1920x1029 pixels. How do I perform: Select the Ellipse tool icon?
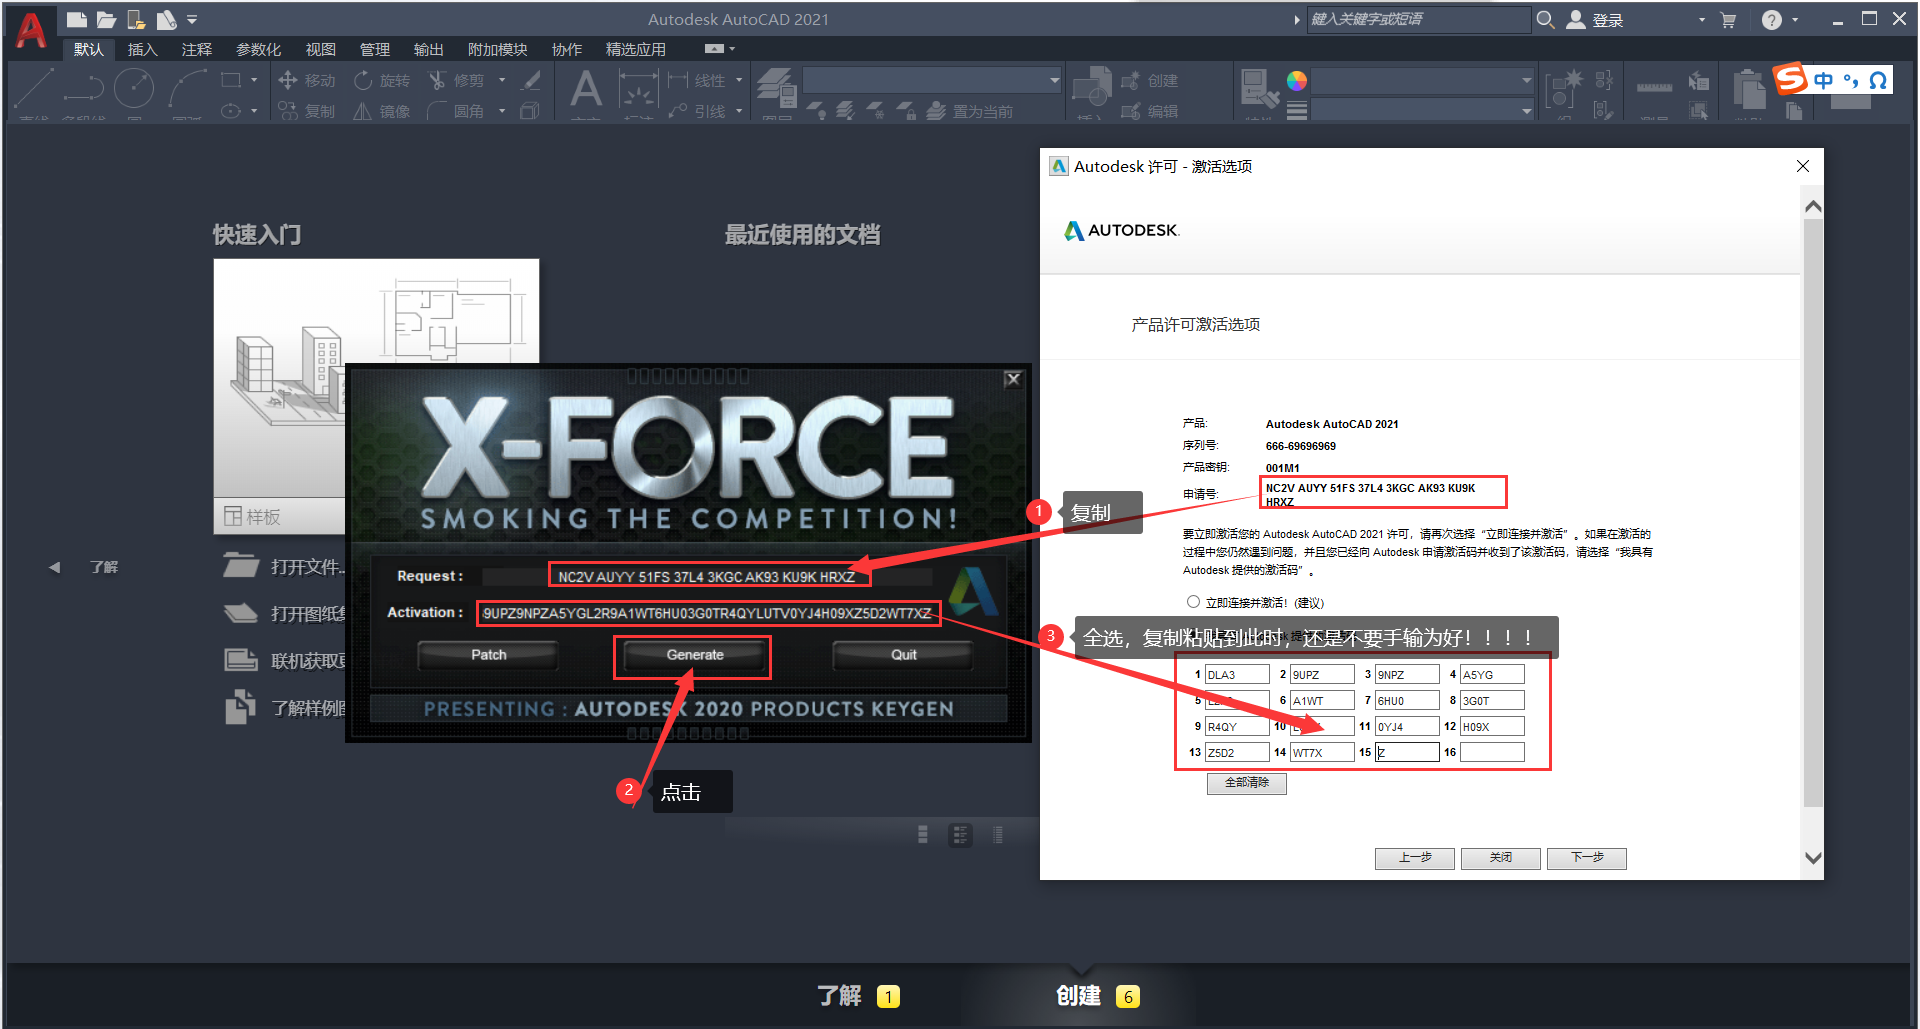pyautogui.click(x=230, y=111)
